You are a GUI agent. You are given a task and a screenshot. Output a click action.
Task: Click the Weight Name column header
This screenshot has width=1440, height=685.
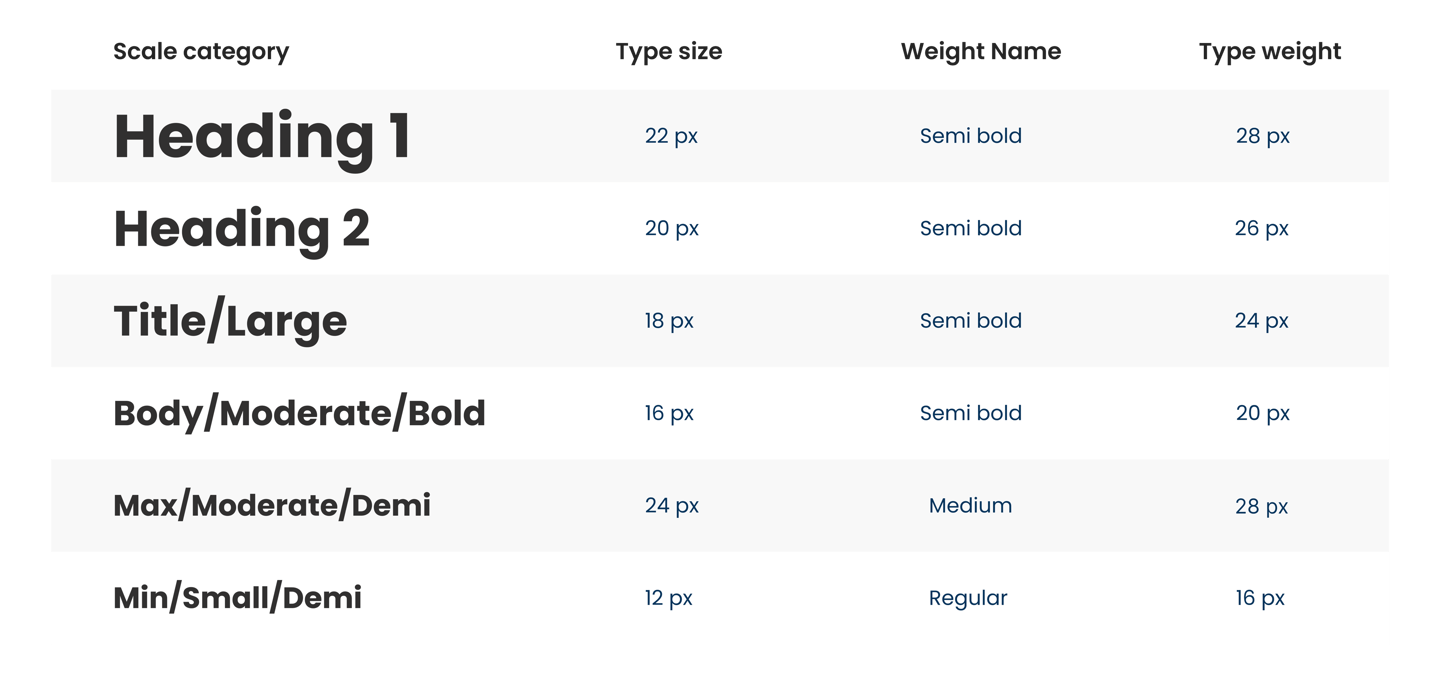coord(981,52)
